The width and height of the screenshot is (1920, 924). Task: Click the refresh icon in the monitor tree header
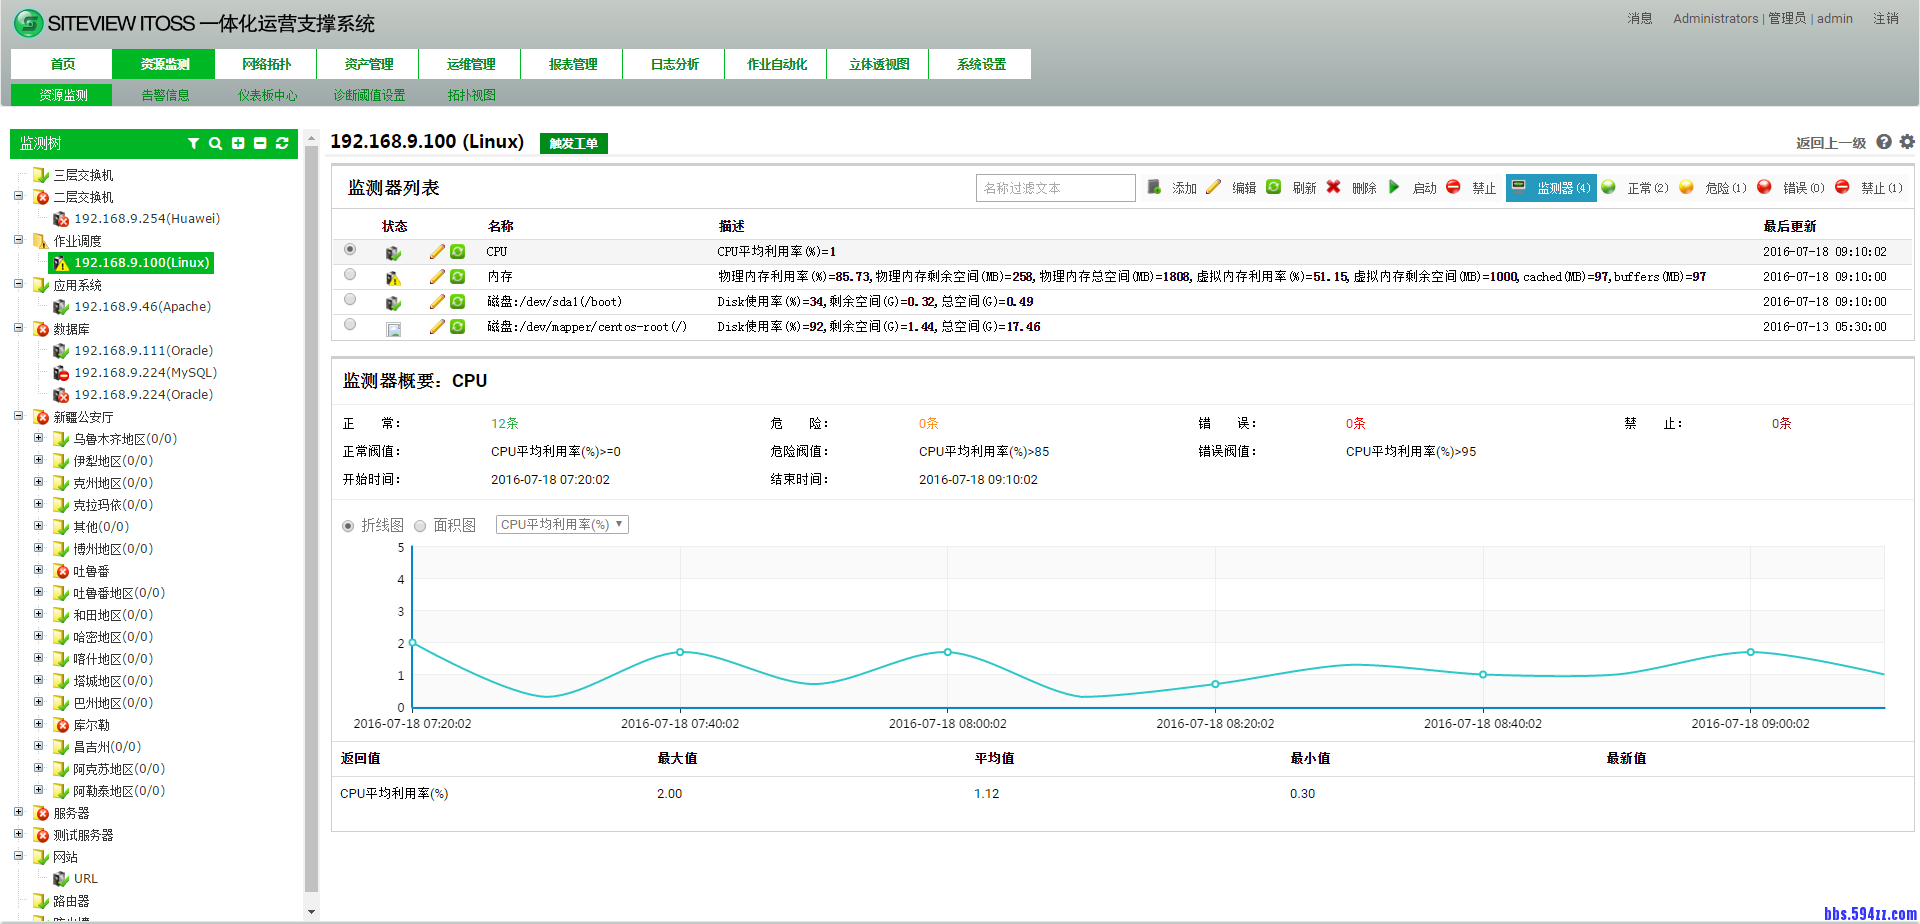coord(281,143)
